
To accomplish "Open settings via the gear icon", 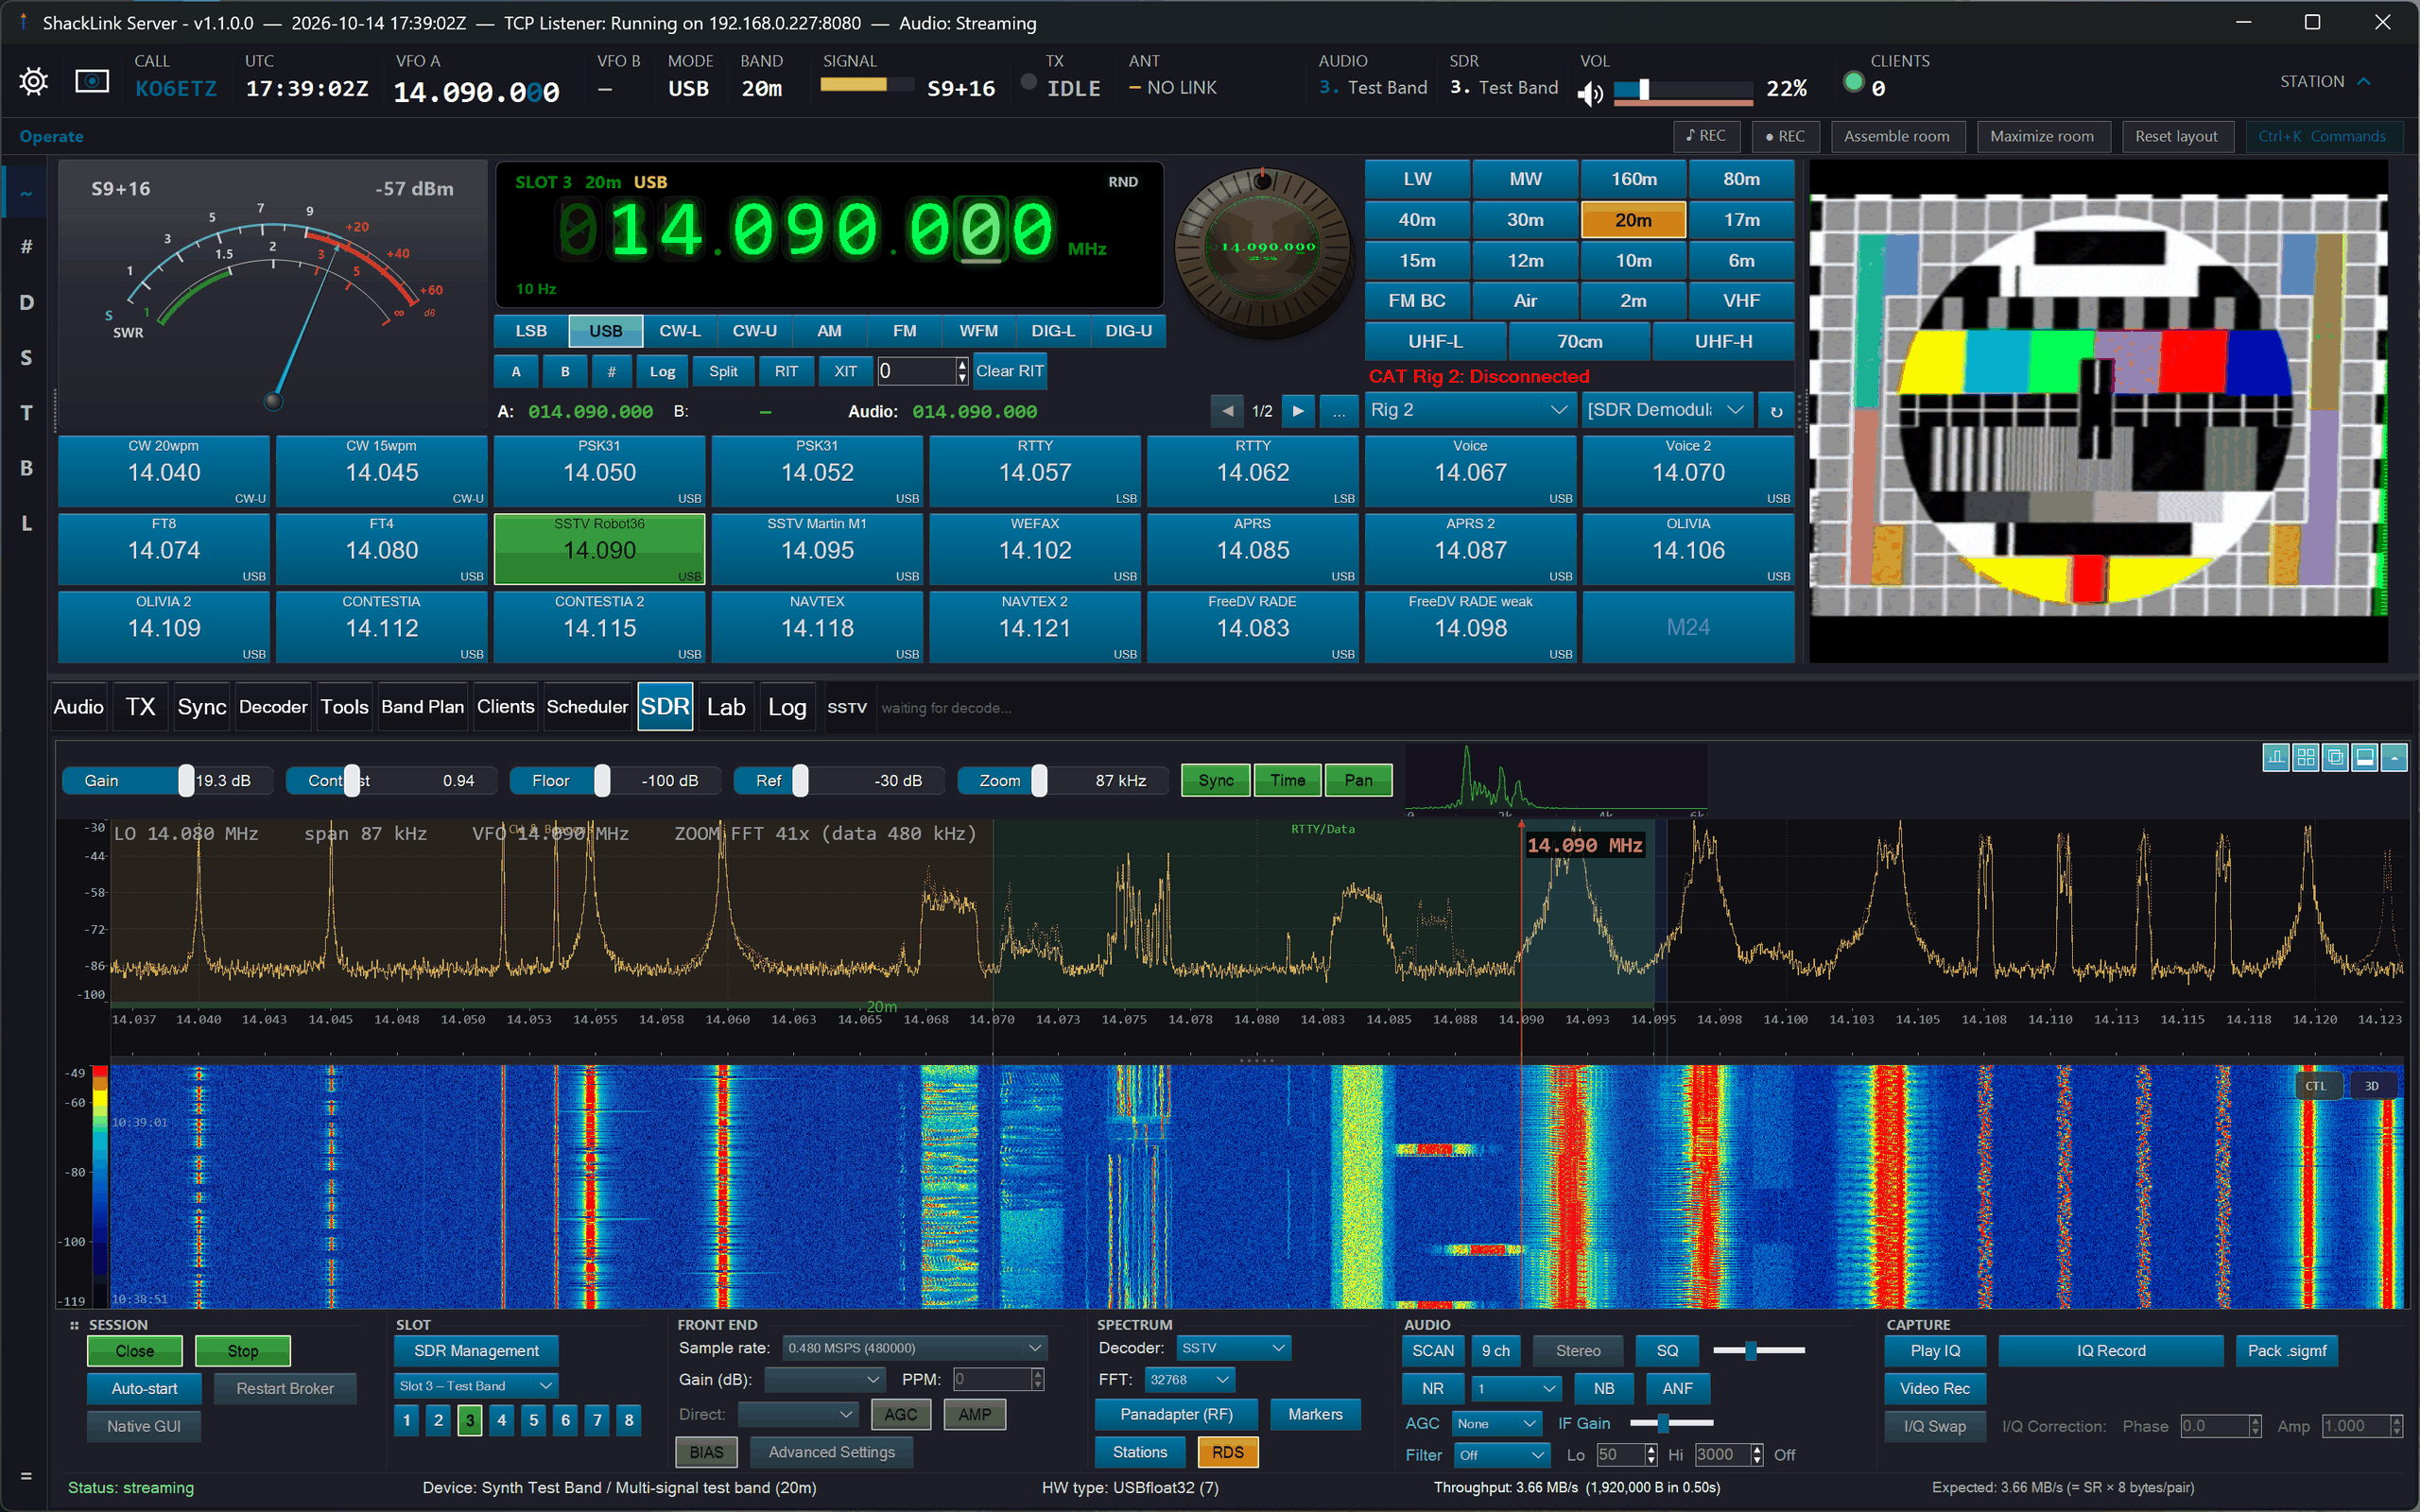I will click(x=33, y=81).
